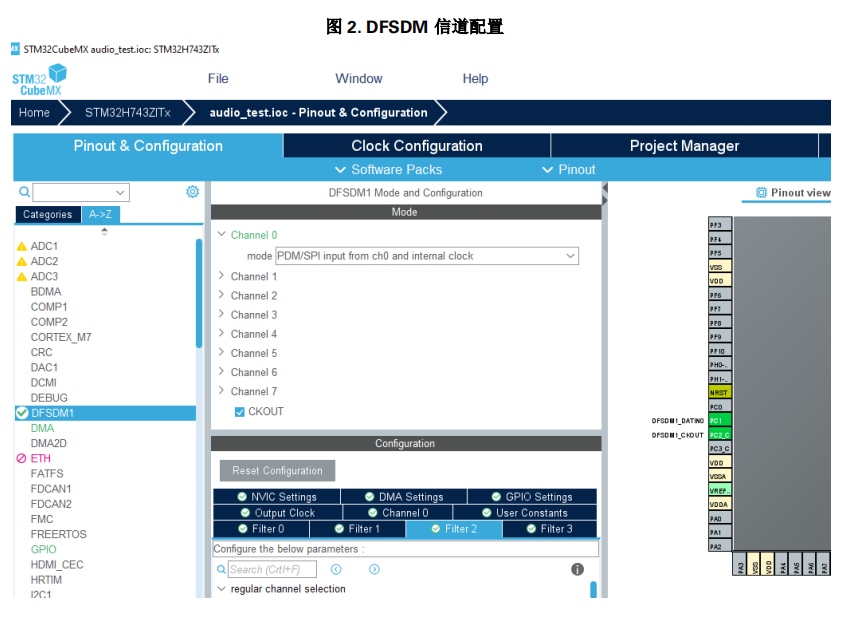The height and width of the screenshot is (622, 854).
Task: Open the NVIC Settings tab
Action: pyautogui.click(x=277, y=497)
